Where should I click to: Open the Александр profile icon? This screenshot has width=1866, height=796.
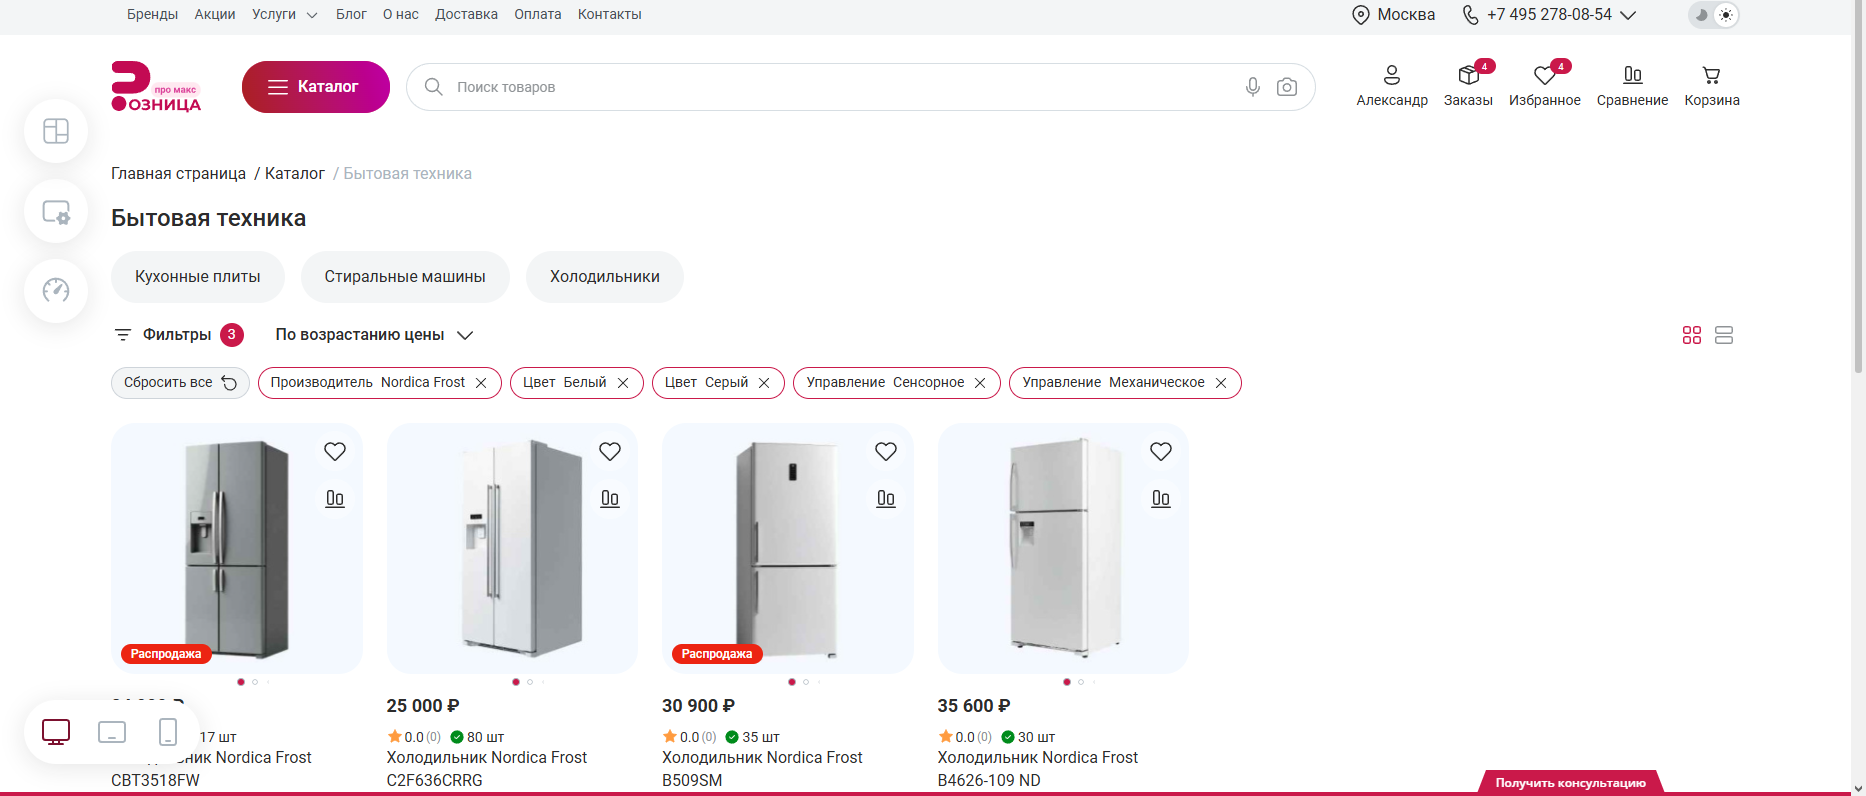click(x=1392, y=86)
